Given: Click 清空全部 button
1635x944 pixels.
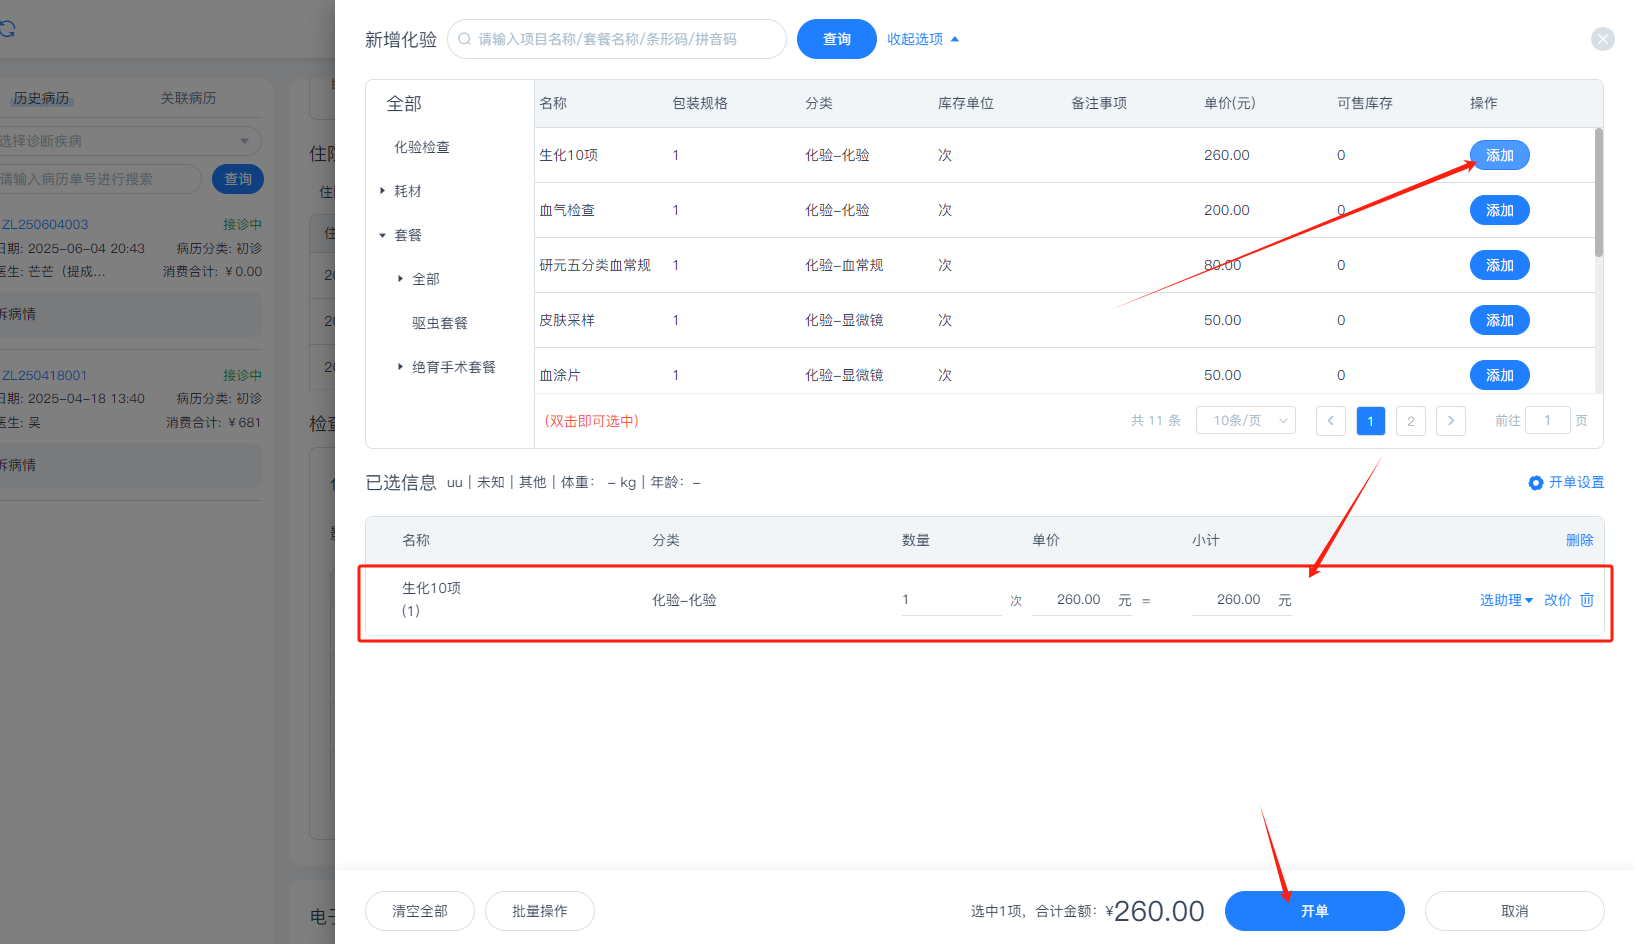Looking at the screenshot, I should click(x=420, y=911).
